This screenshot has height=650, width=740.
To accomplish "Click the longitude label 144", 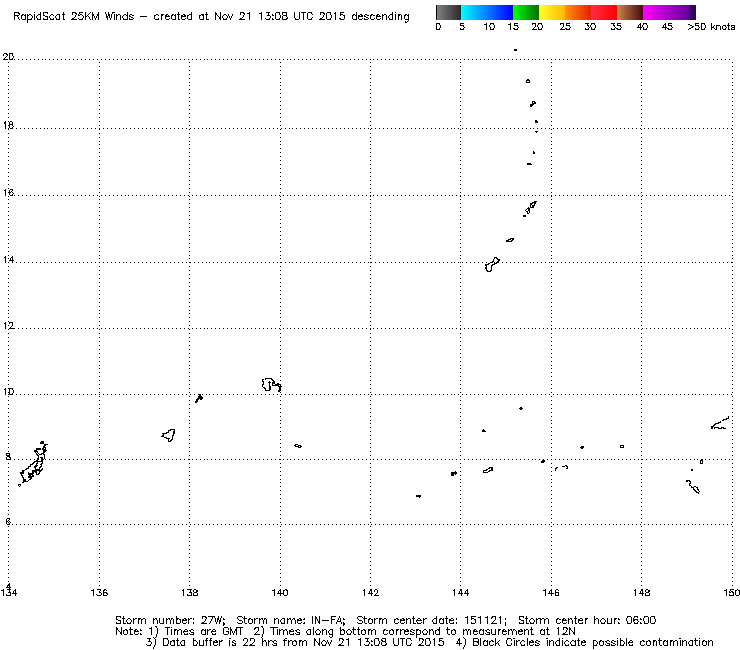I will 461,592.
